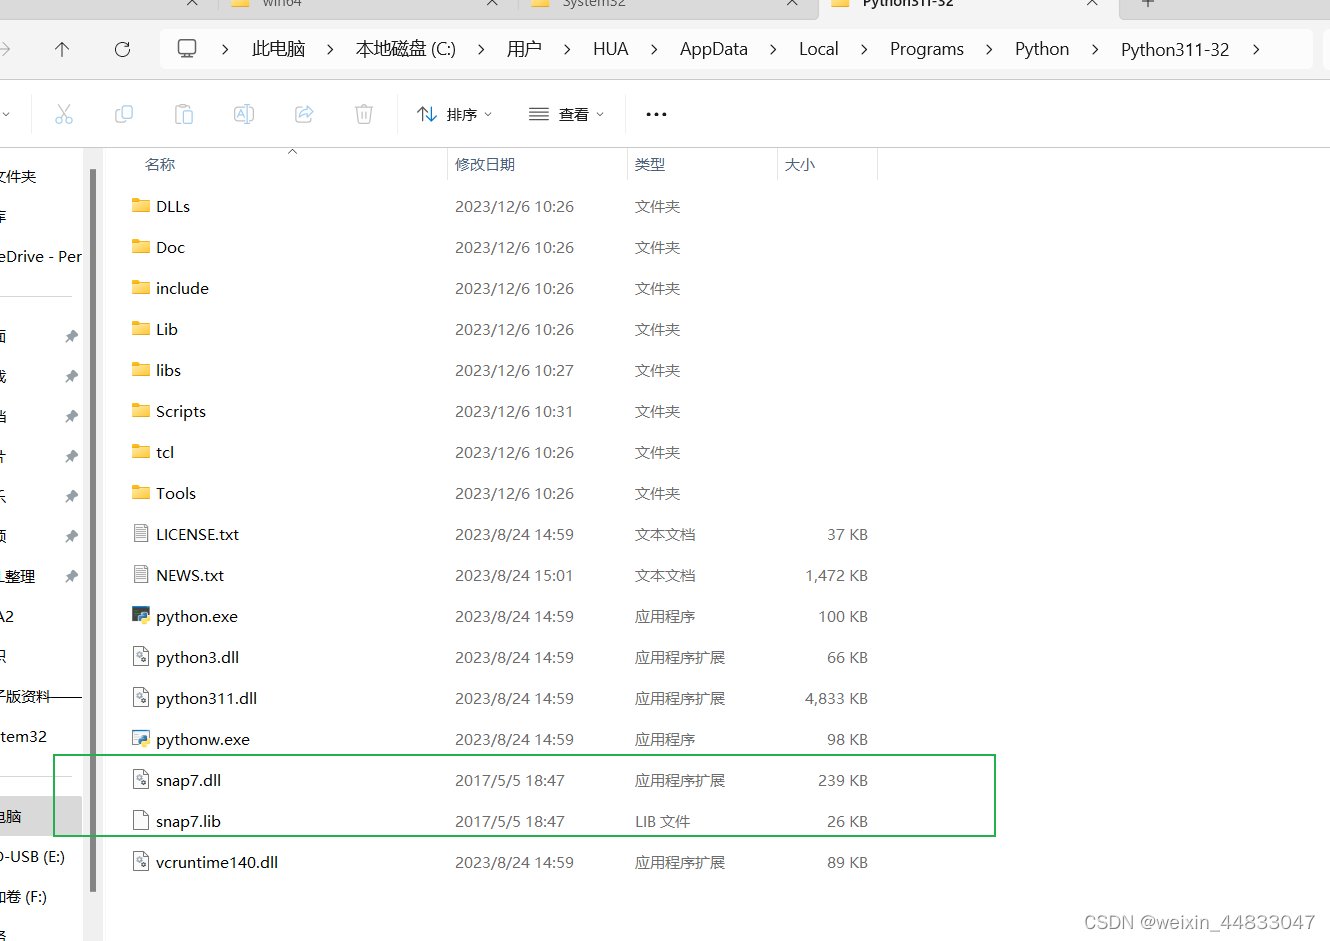Open the 查看 (View) dropdown
The width and height of the screenshot is (1330, 941).
[566, 114]
